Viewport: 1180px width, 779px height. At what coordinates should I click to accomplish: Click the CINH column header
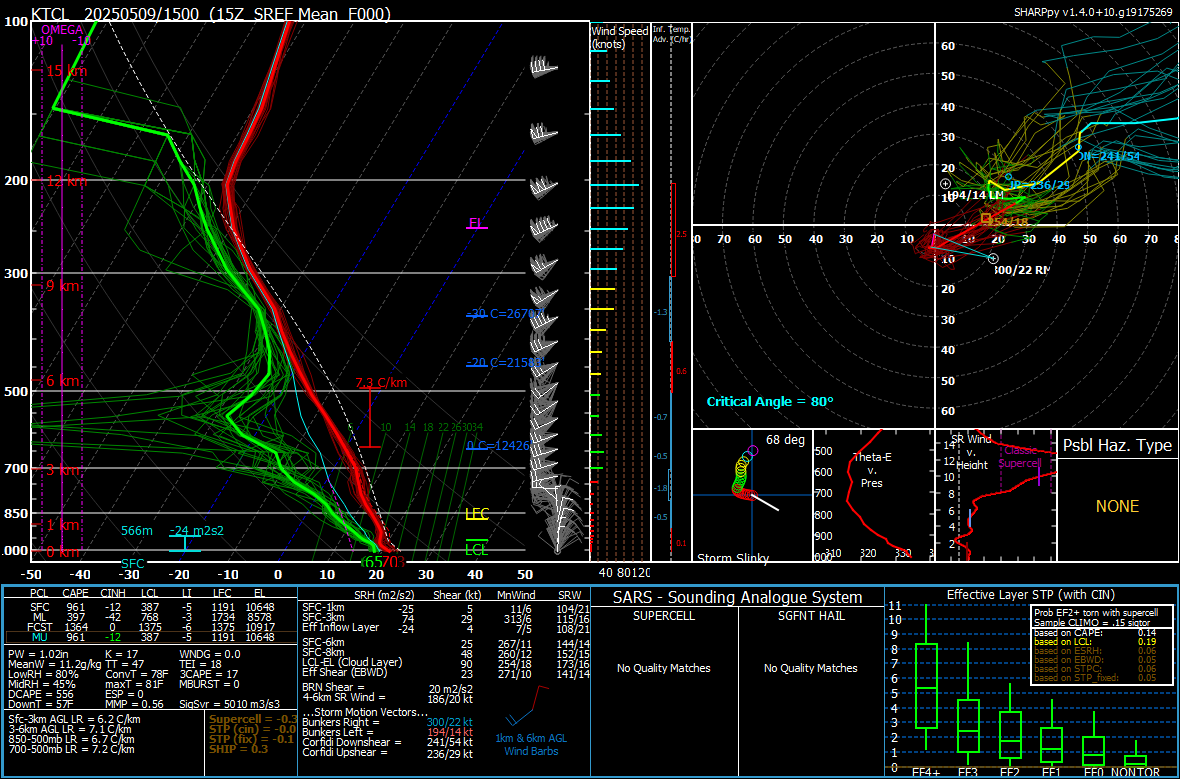pos(113,594)
